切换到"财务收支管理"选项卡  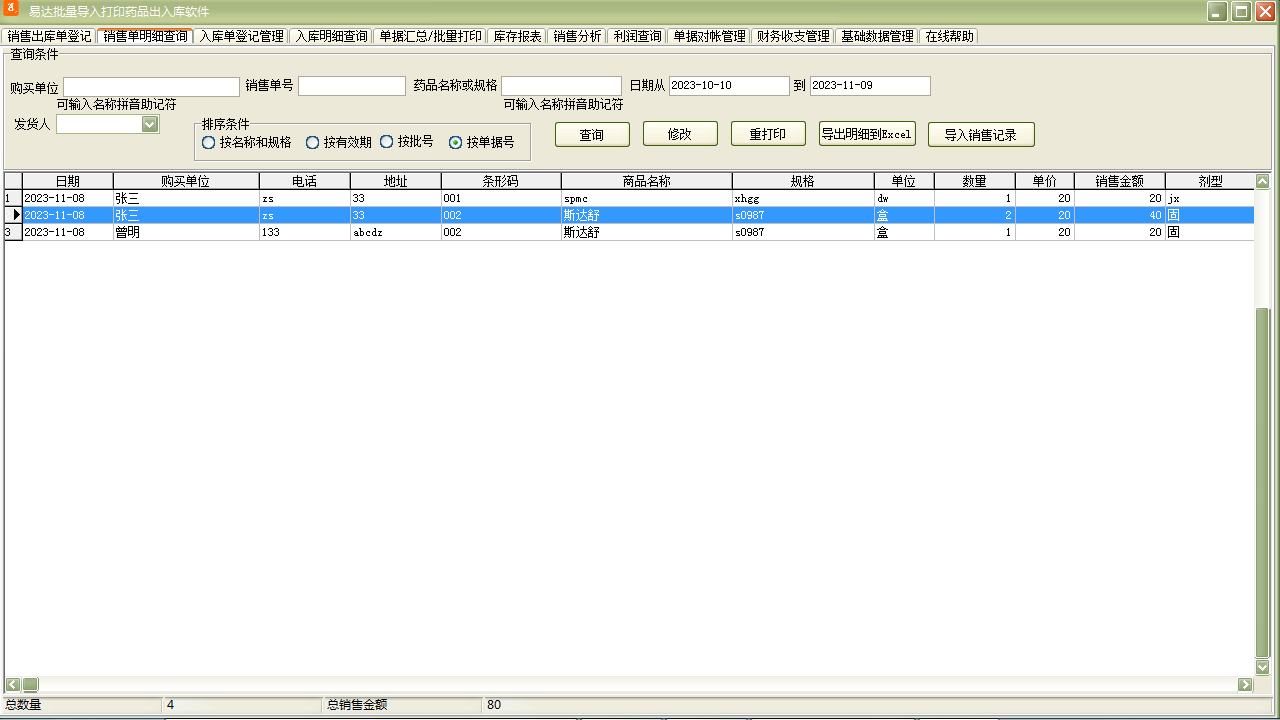(789, 35)
